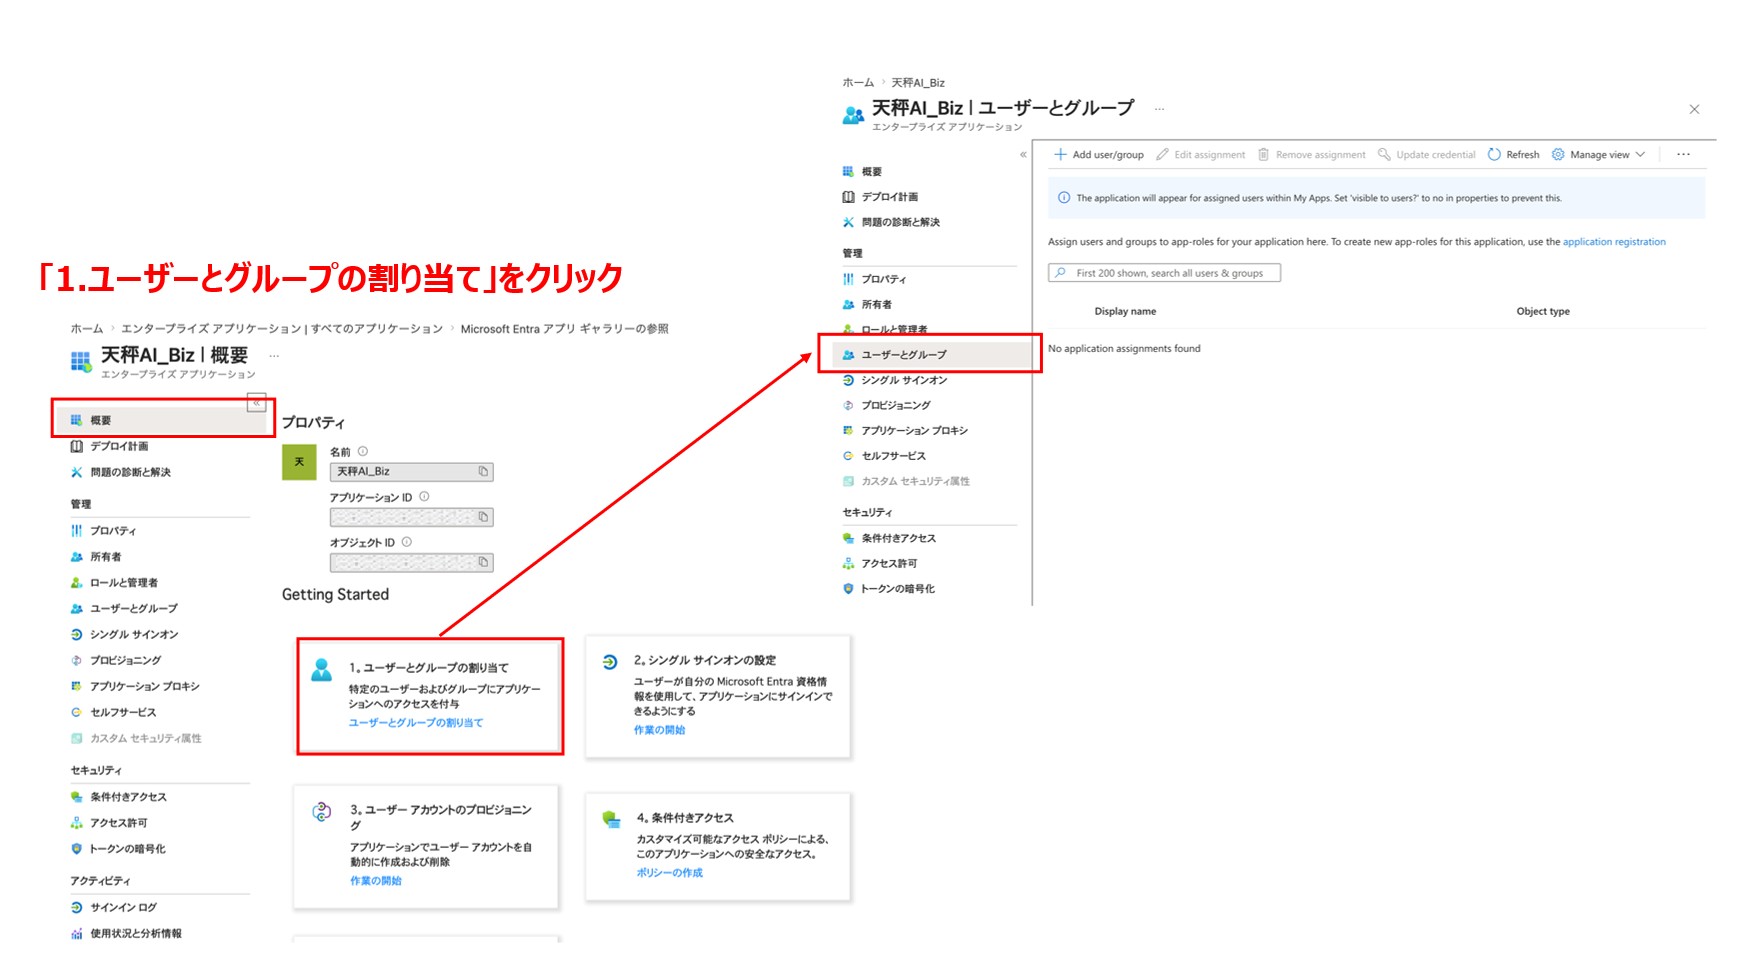
Task: Sort by Display name column header
Action: coord(1125,312)
